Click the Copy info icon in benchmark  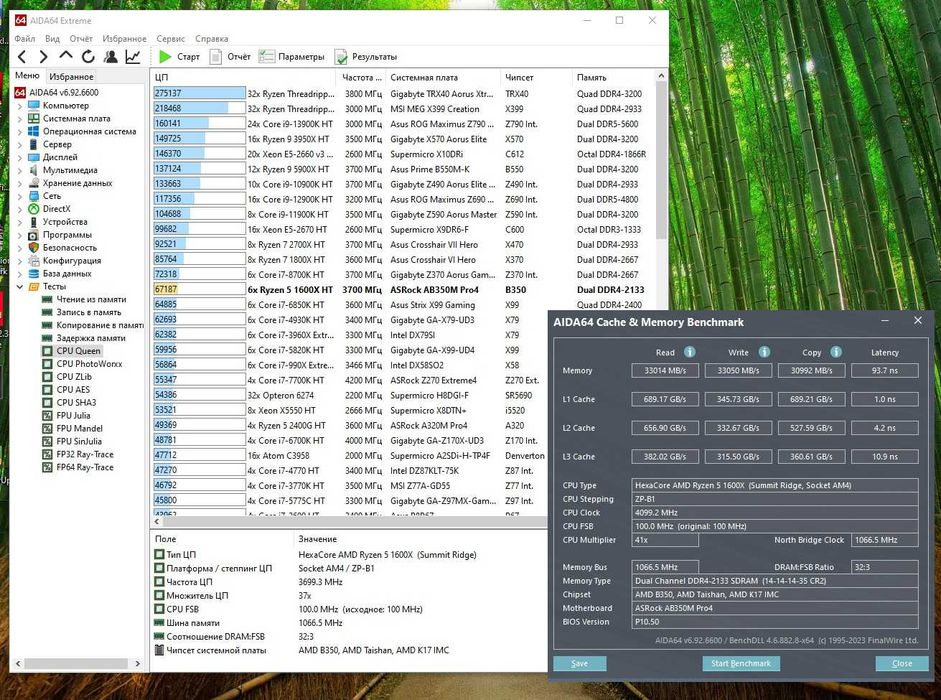[x=836, y=352]
